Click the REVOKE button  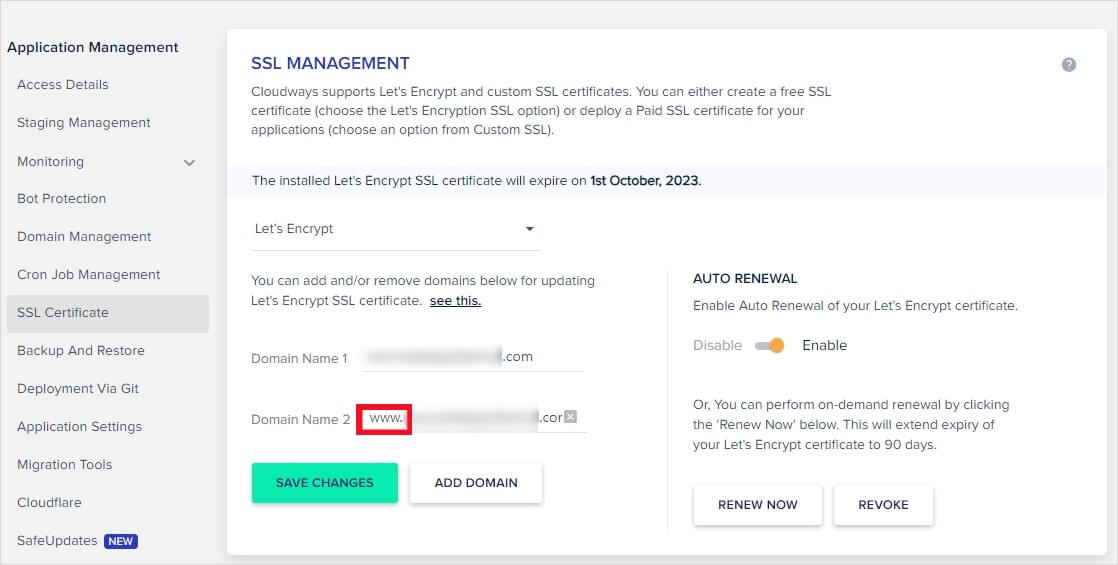883,505
